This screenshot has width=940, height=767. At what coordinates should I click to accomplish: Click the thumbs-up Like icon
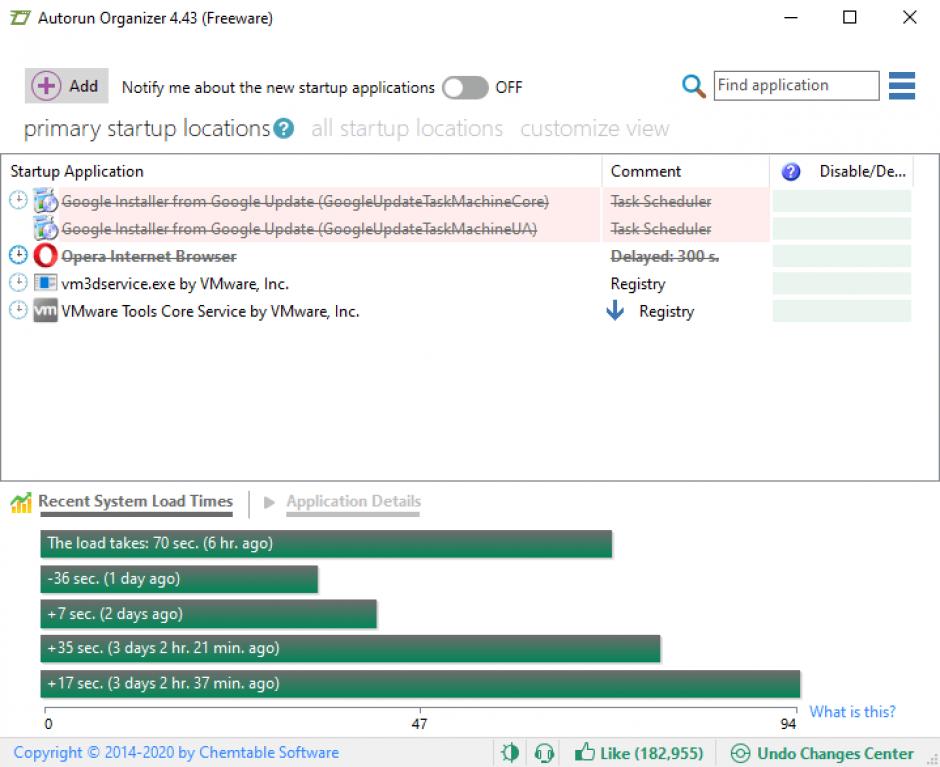tap(585, 752)
